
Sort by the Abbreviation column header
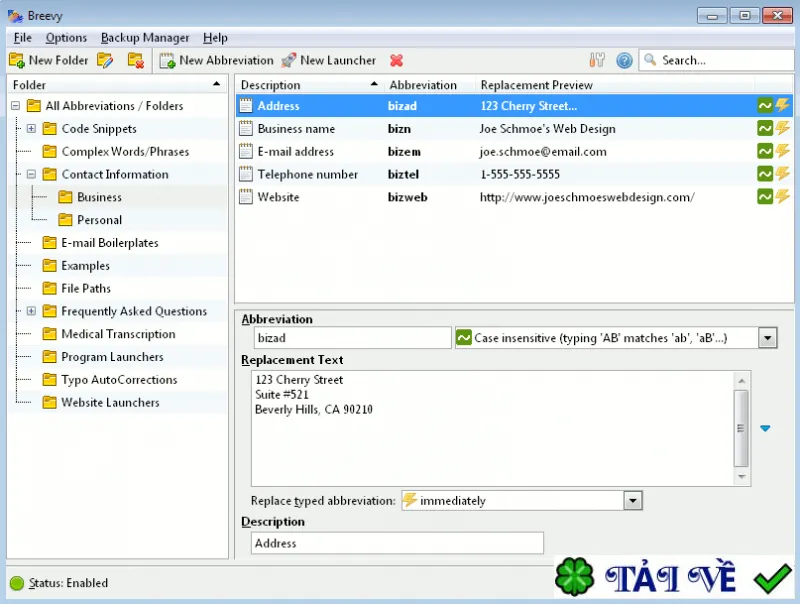tap(430, 85)
